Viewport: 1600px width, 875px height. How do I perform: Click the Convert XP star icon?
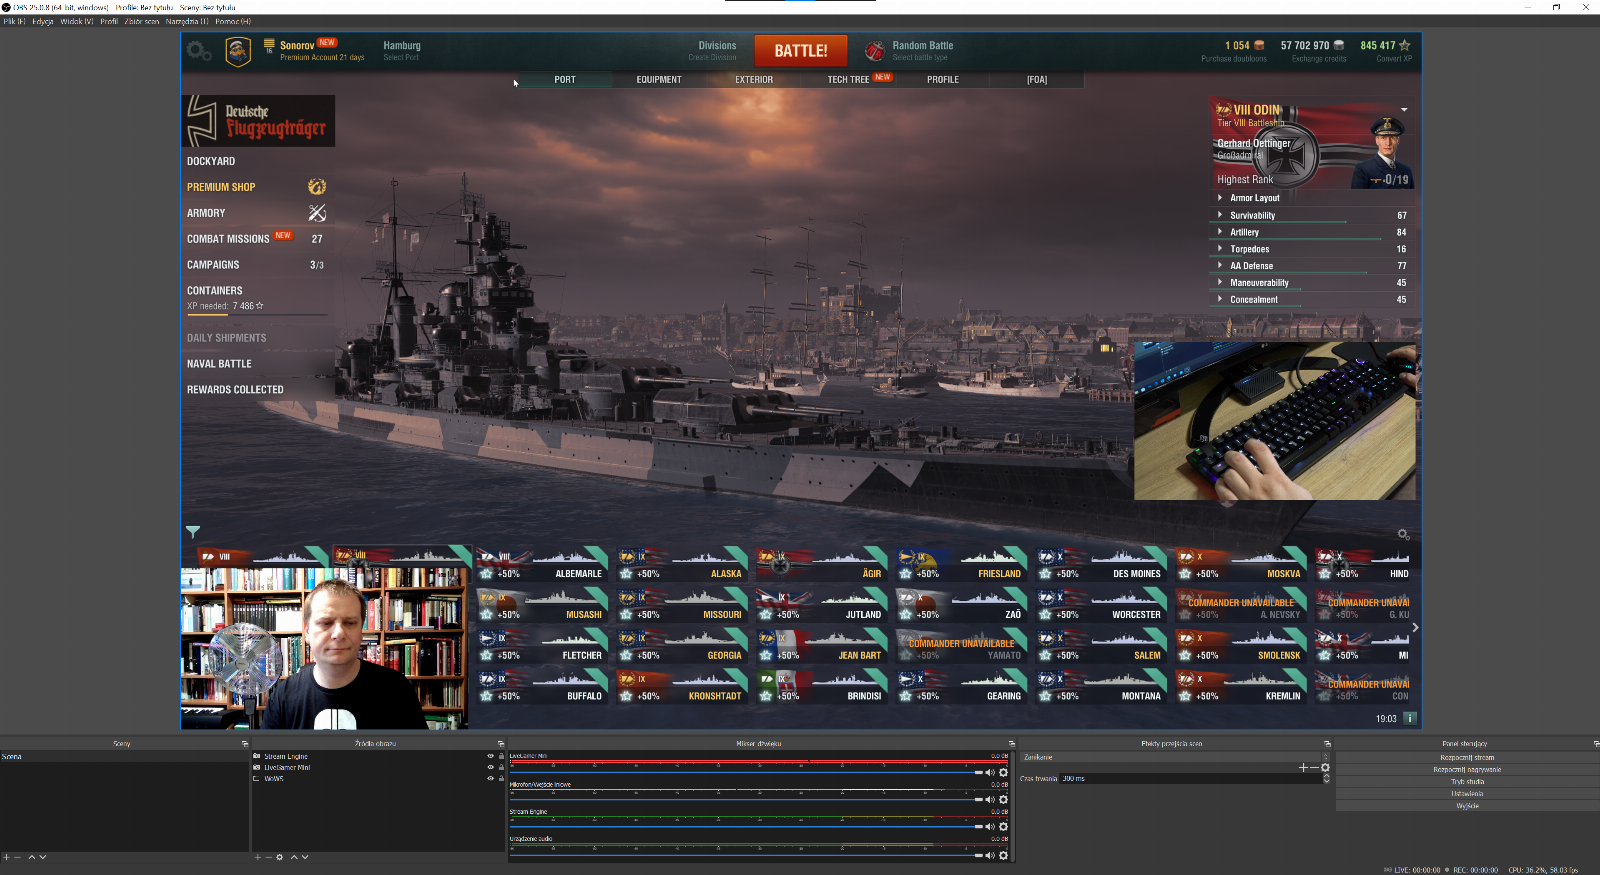pyautogui.click(x=1404, y=45)
